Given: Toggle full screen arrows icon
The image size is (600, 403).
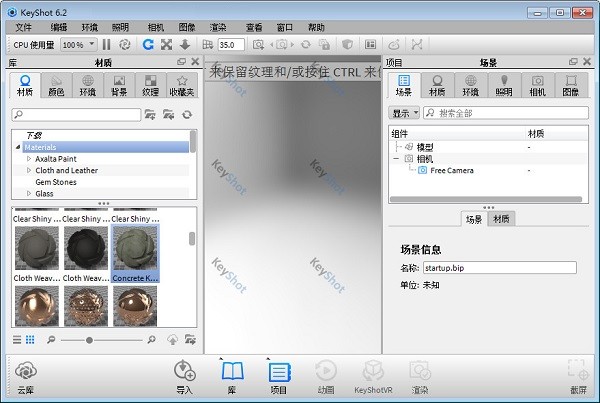Looking at the screenshot, I should (166, 45).
